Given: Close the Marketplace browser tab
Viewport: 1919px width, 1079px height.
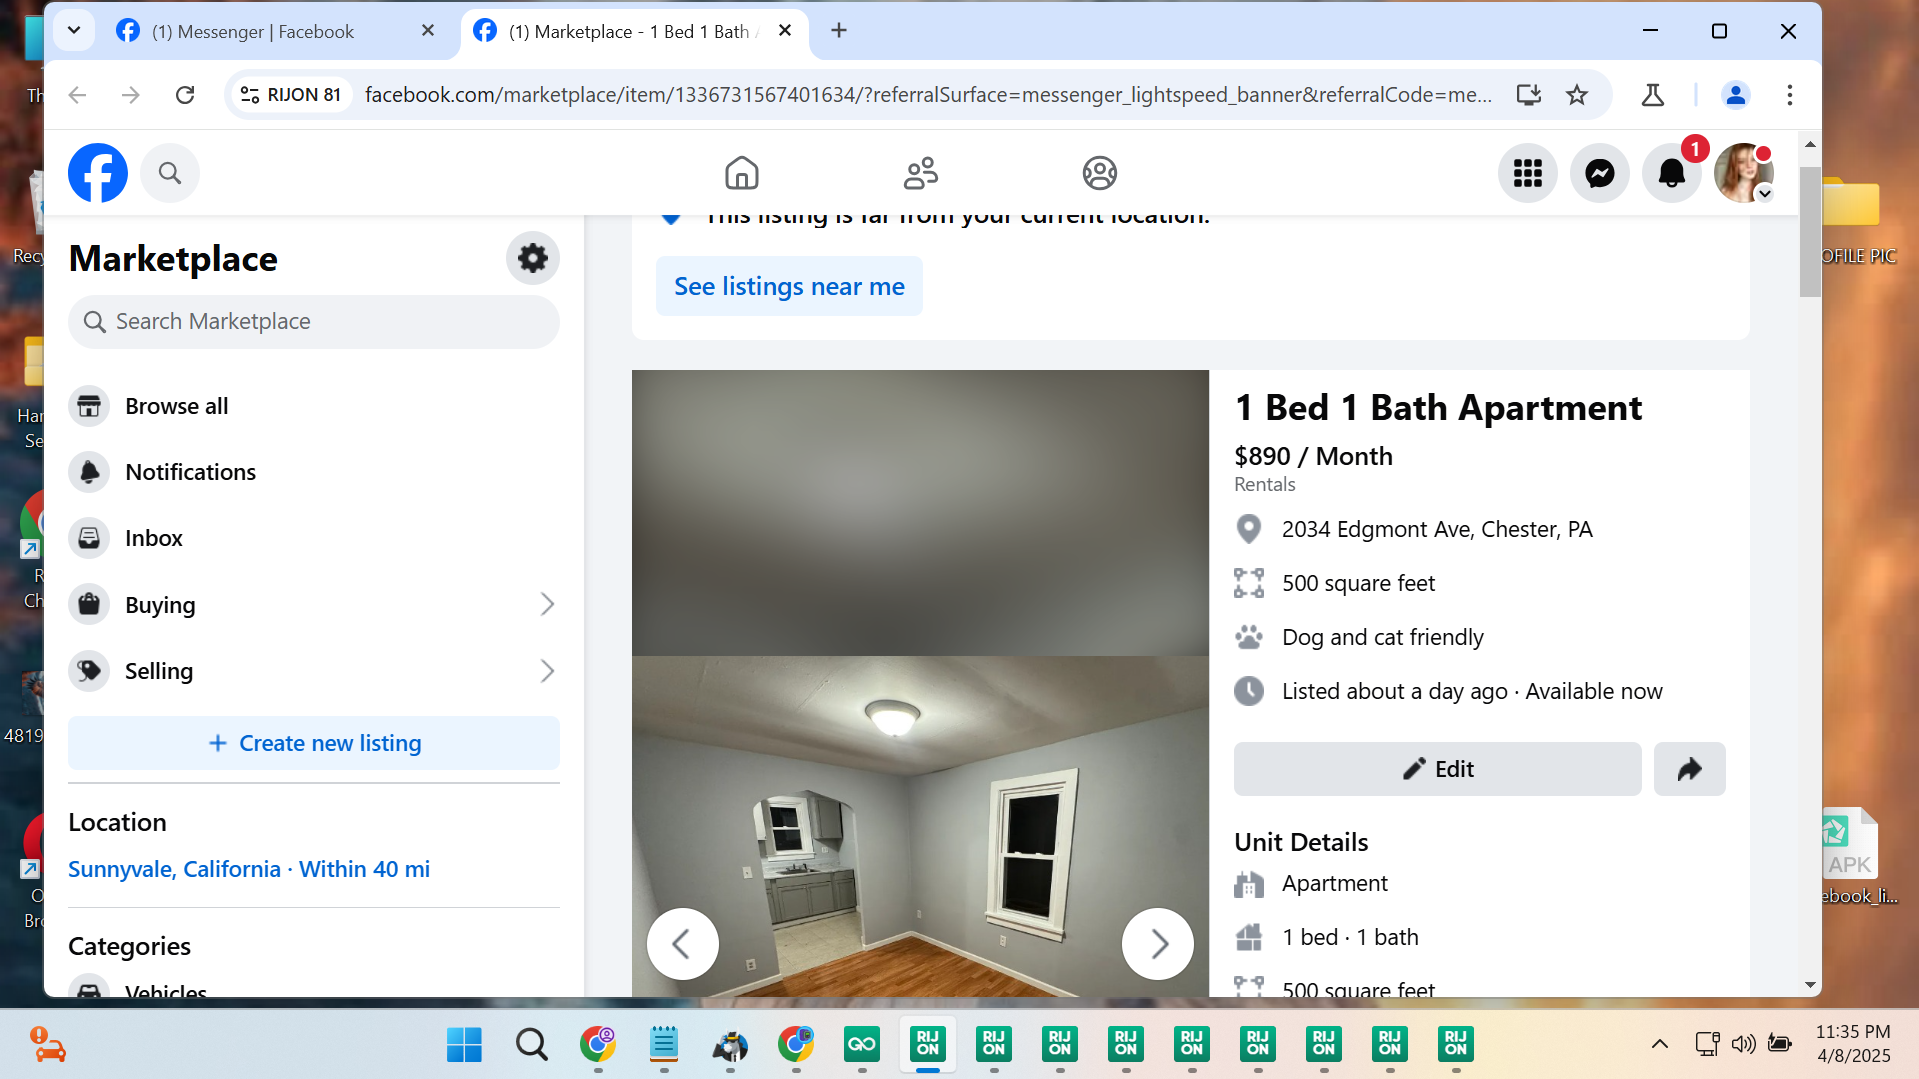Looking at the screenshot, I should pyautogui.click(x=785, y=31).
